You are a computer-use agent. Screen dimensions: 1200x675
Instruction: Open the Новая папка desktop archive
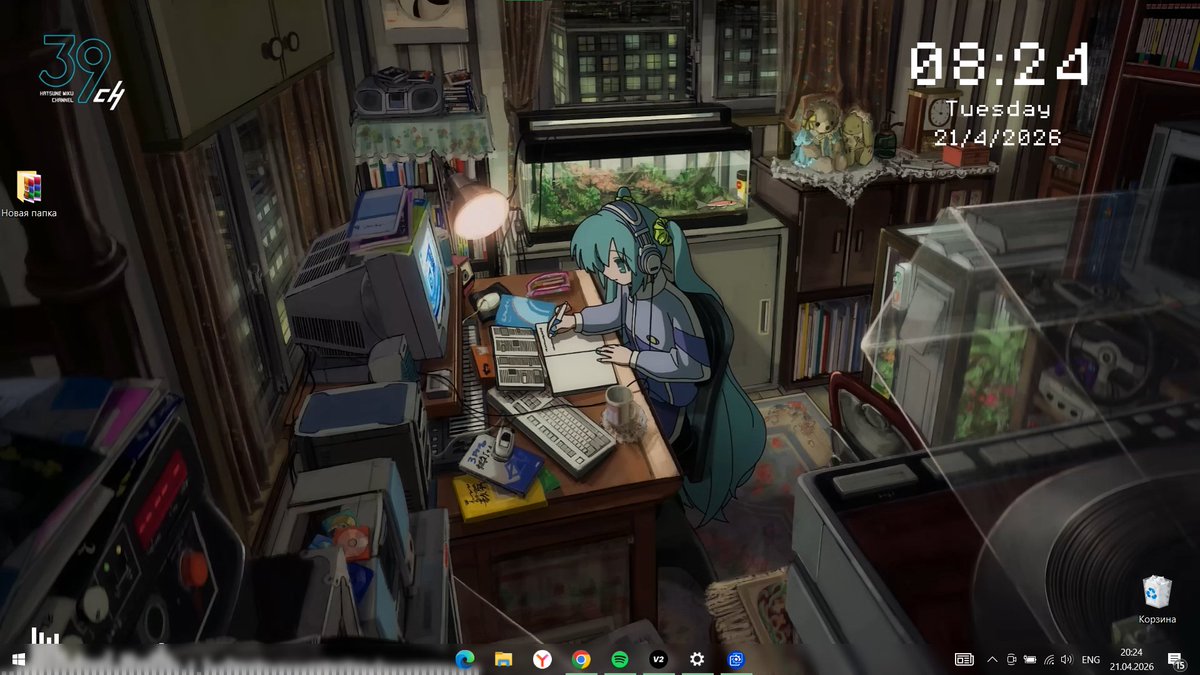[x=29, y=194]
